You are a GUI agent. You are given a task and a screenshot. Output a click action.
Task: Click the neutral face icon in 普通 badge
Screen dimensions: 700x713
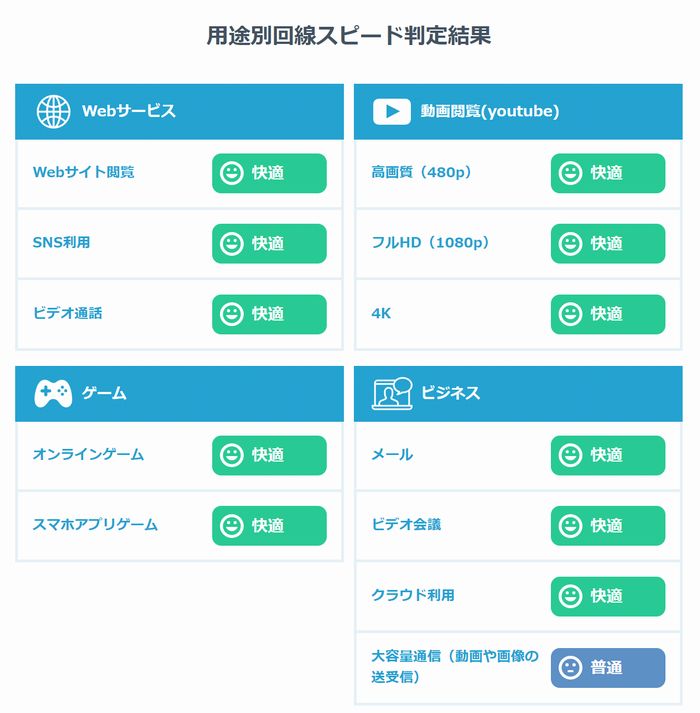click(570, 668)
